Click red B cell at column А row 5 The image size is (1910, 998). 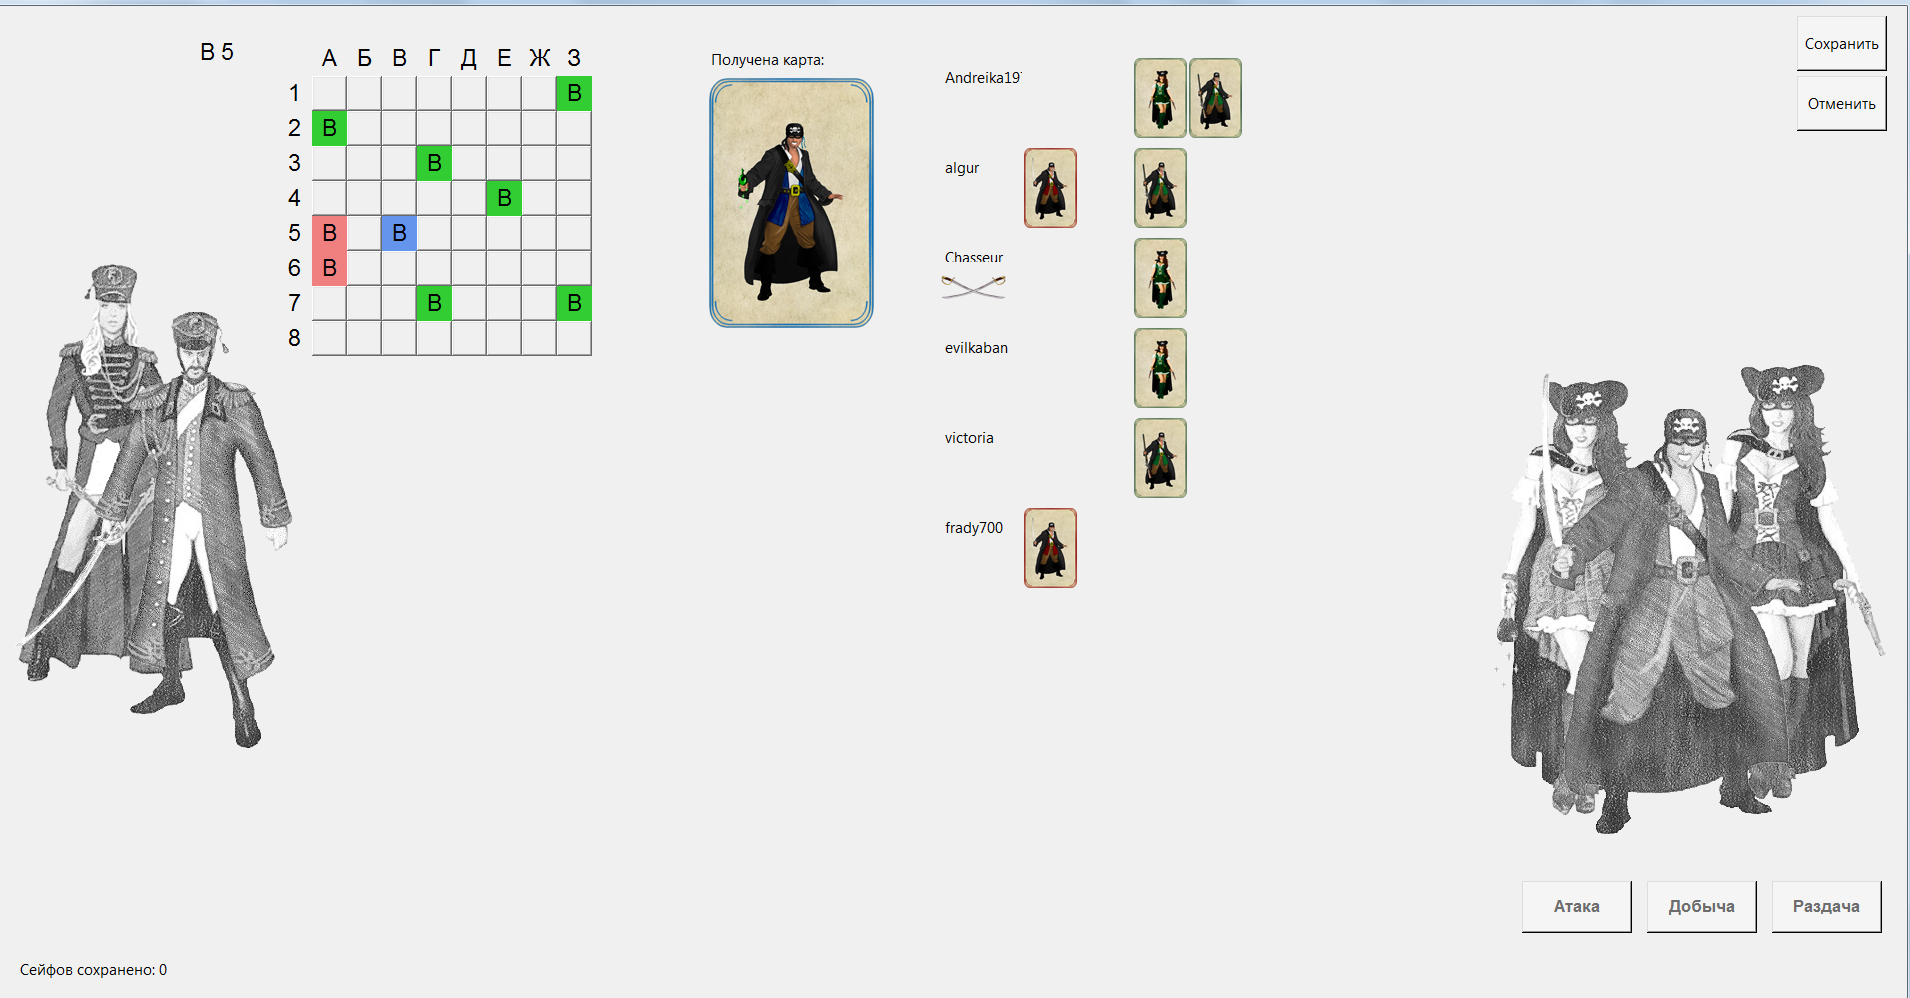coord(329,233)
